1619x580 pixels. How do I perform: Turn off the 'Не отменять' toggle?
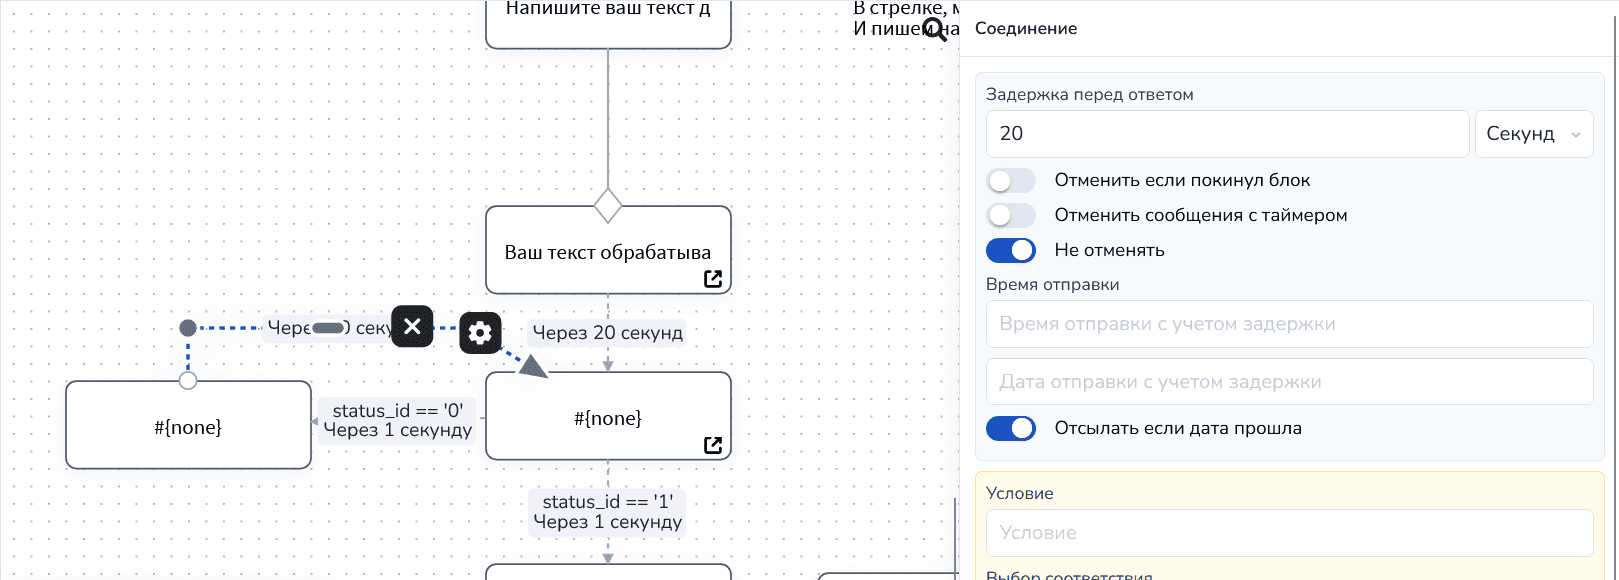coord(1011,250)
